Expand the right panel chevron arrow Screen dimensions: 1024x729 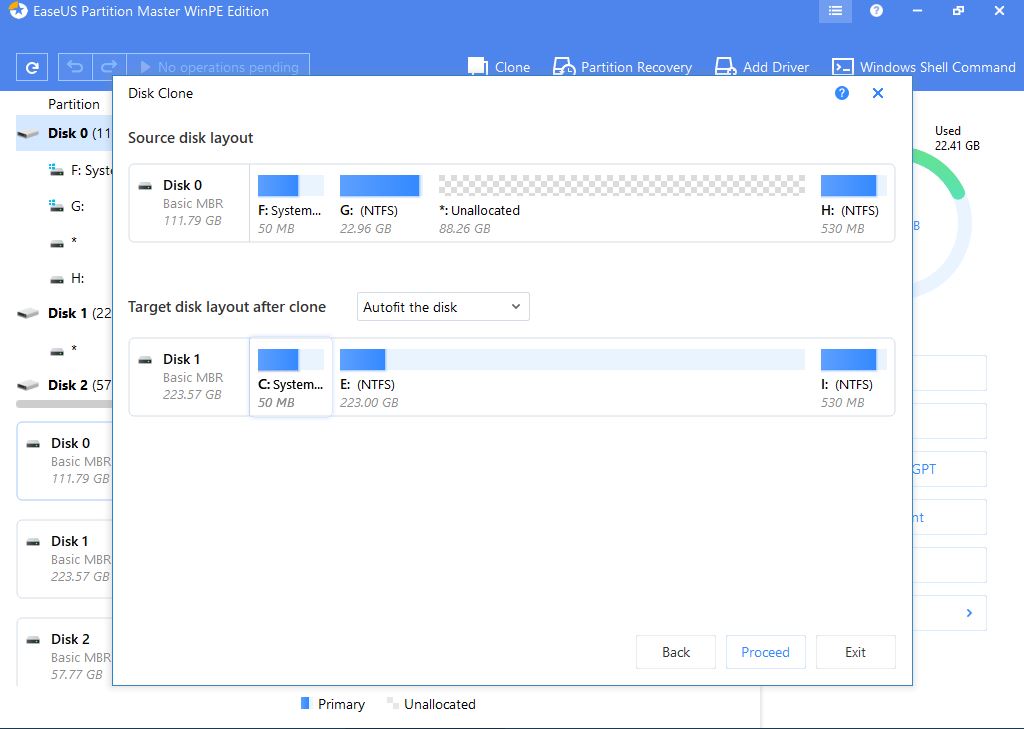tap(969, 613)
